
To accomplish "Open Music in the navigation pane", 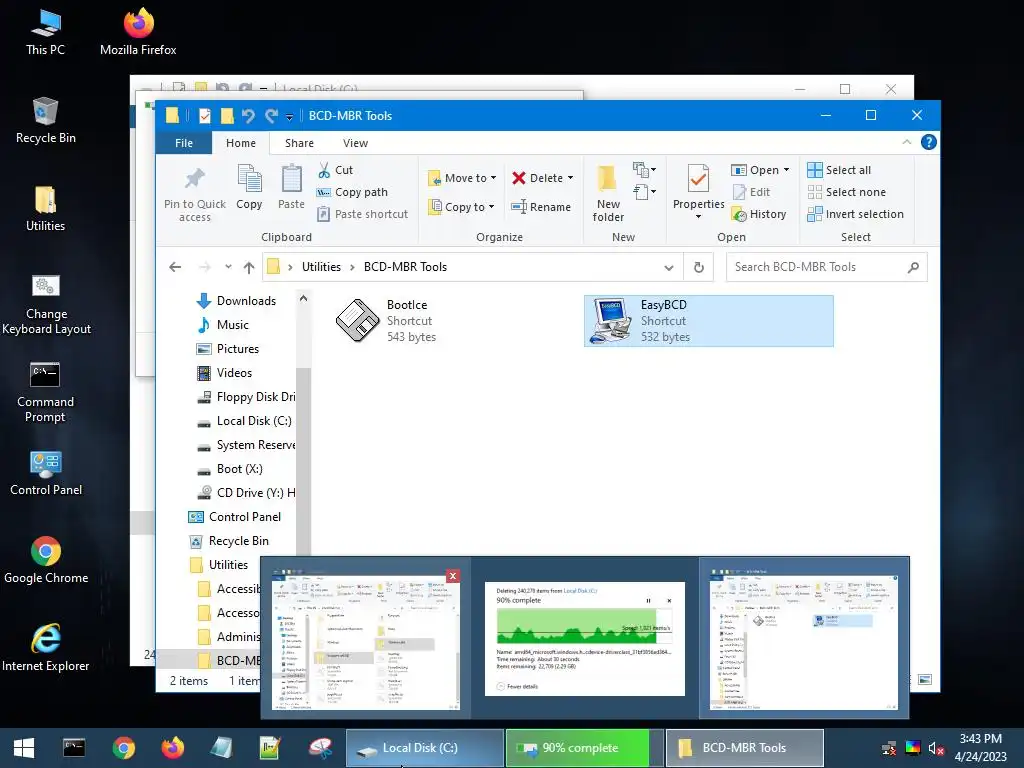I will click(x=223, y=325).
